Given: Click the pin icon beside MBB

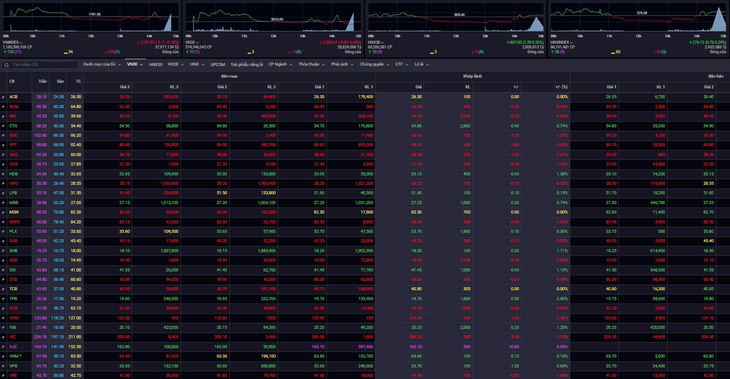Looking at the screenshot, I should click(3, 203).
